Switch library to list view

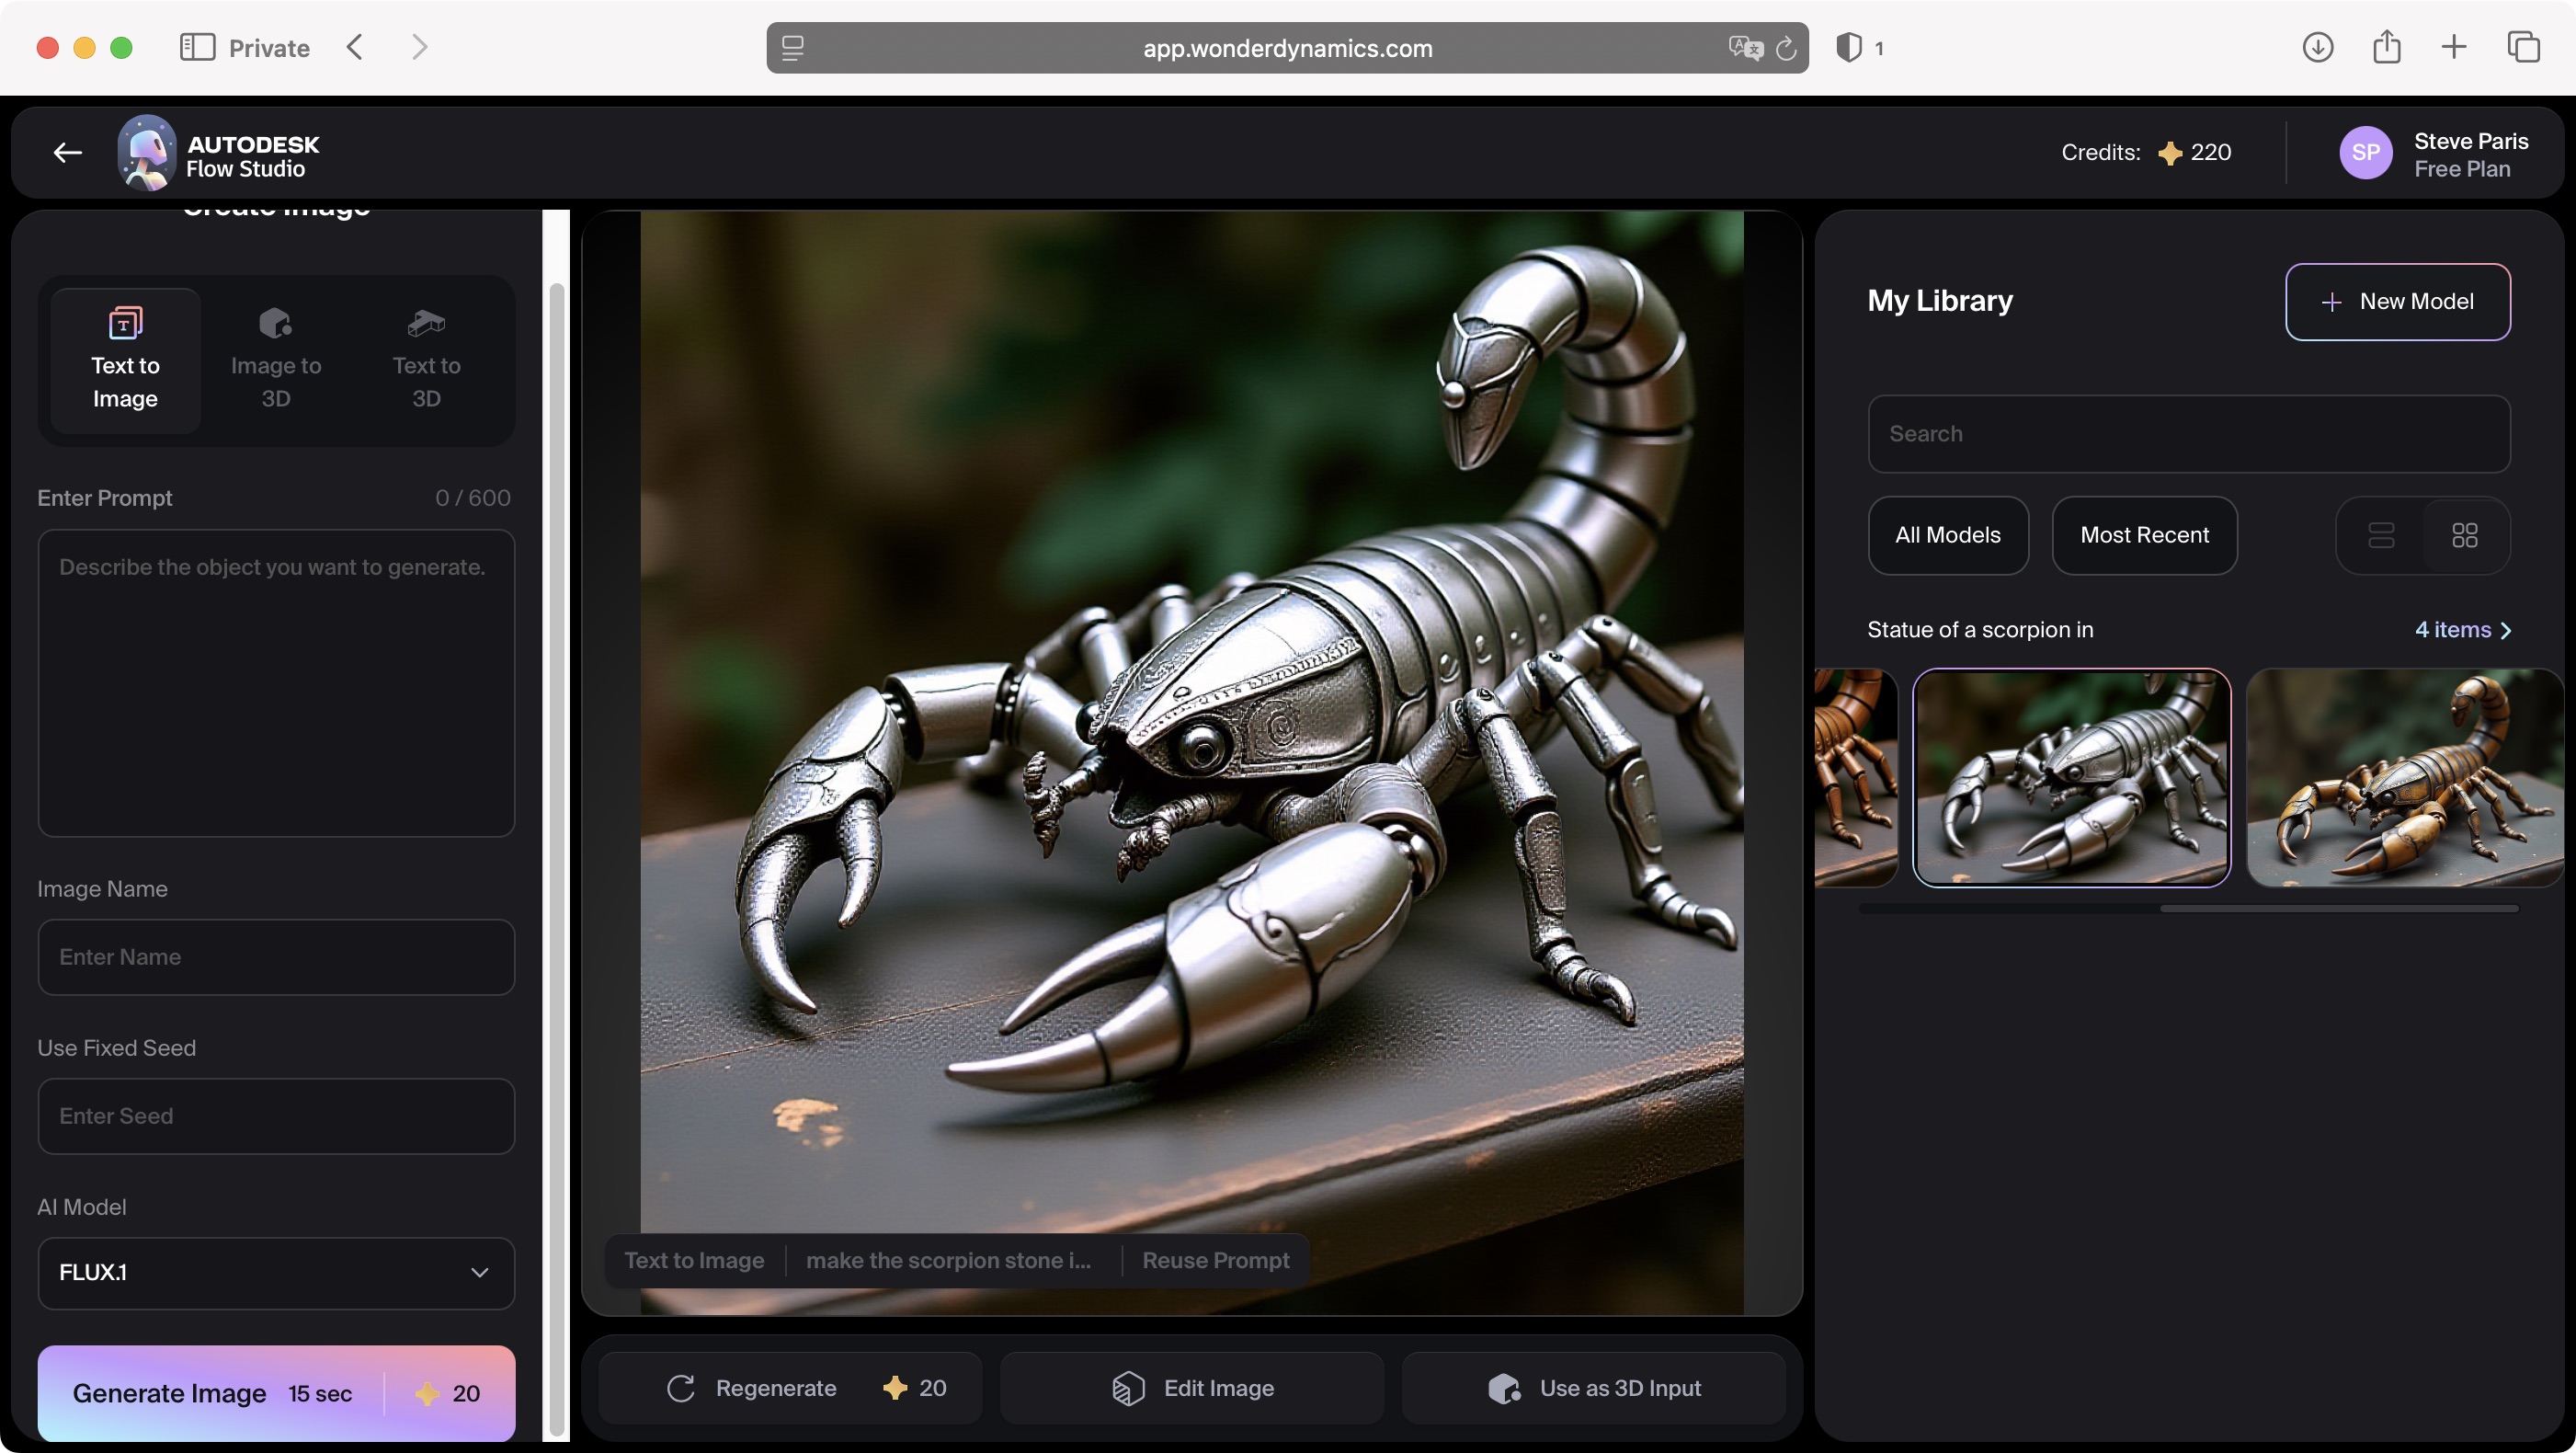(2382, 535)
